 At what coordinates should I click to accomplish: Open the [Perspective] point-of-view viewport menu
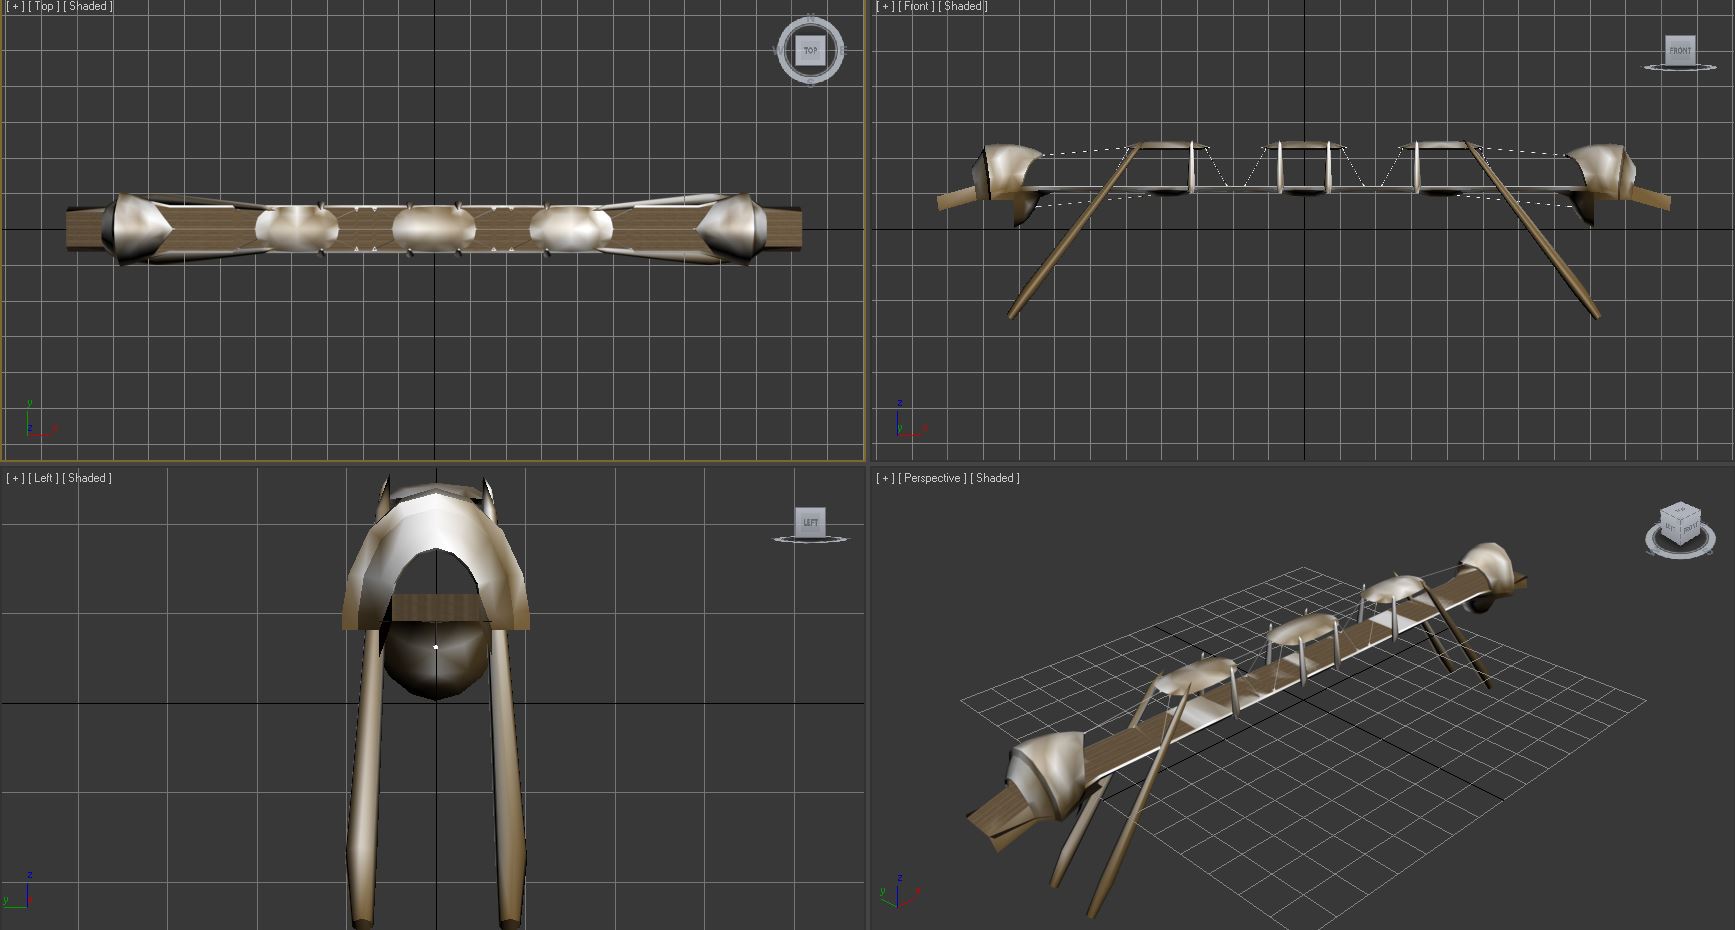pyautogui.click(x=933, y=478)
